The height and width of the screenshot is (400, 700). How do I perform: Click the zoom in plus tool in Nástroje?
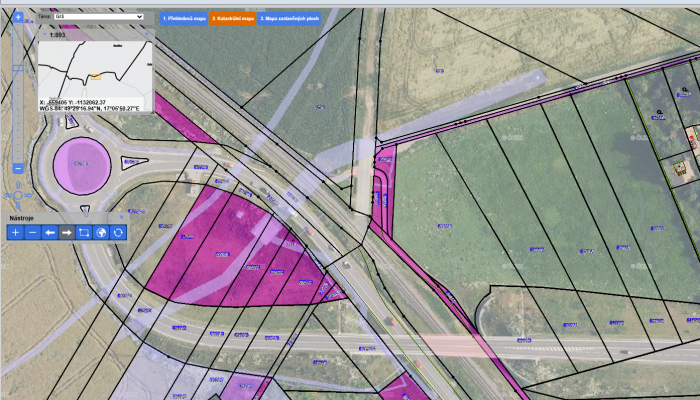coord(15,232)
